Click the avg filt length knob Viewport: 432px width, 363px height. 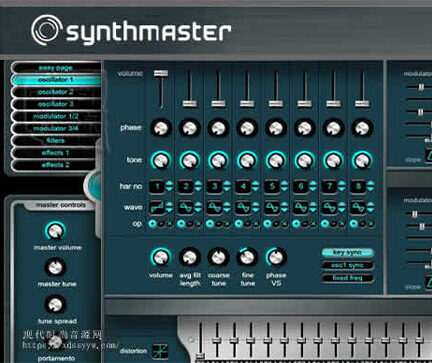click(190, 257)
